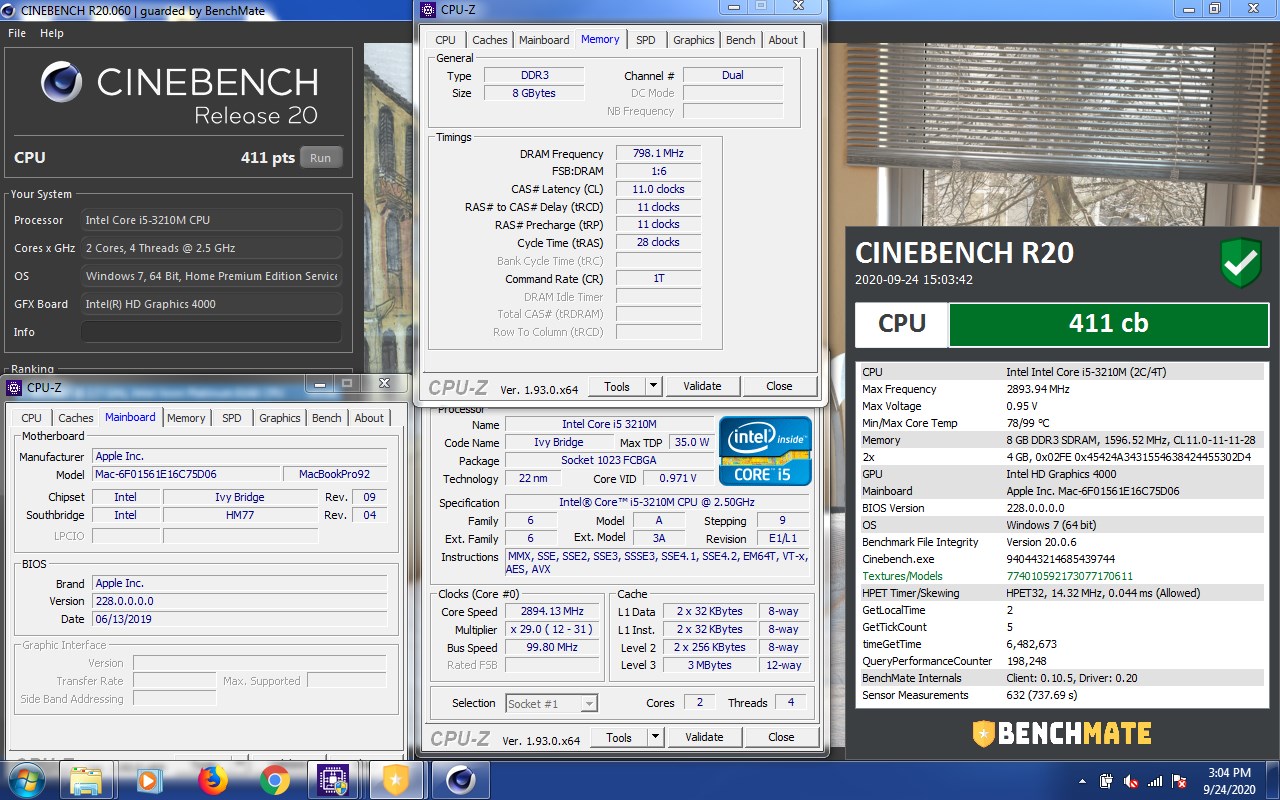Open Bench tab in Mainboard CPU-Z window
Image resolution: width=1280 pixels, height=800 pixels.
pos(327,418)
